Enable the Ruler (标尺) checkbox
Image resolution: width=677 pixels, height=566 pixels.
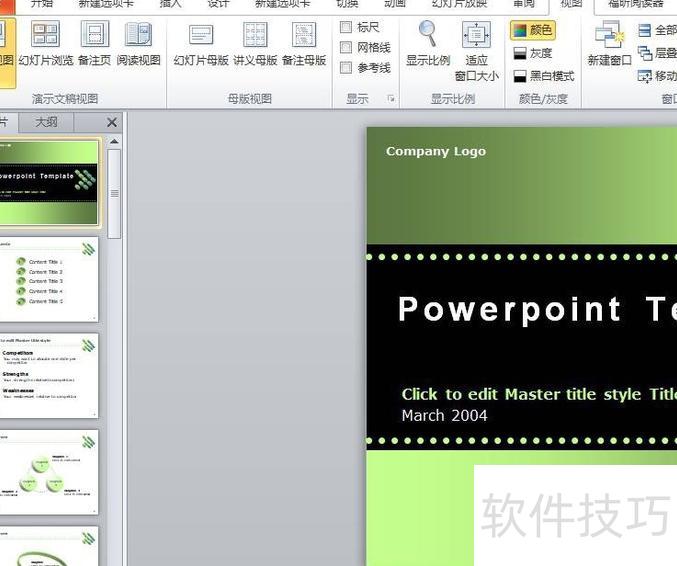point(347,27)
